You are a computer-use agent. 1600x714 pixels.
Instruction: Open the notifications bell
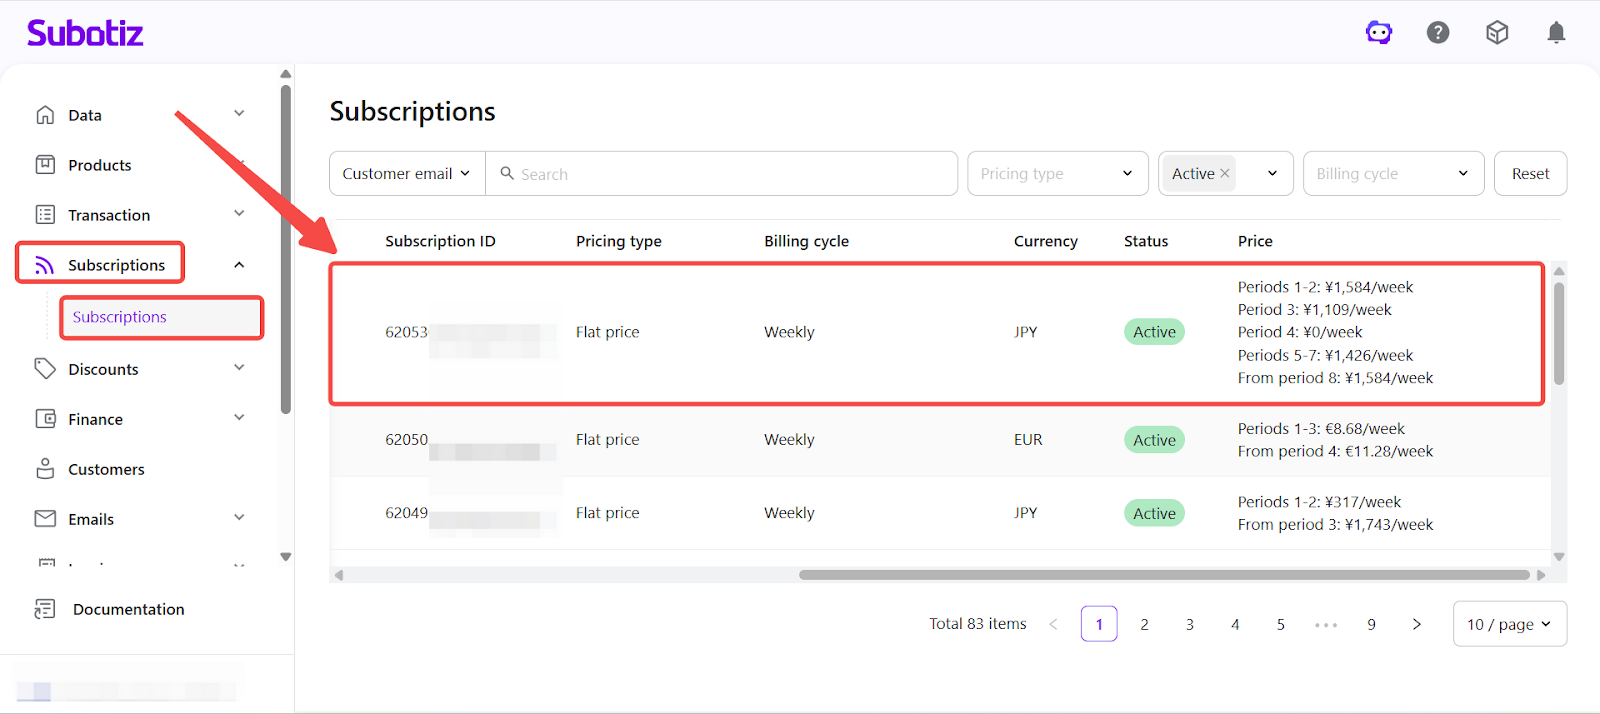(x=1556, y=33)
